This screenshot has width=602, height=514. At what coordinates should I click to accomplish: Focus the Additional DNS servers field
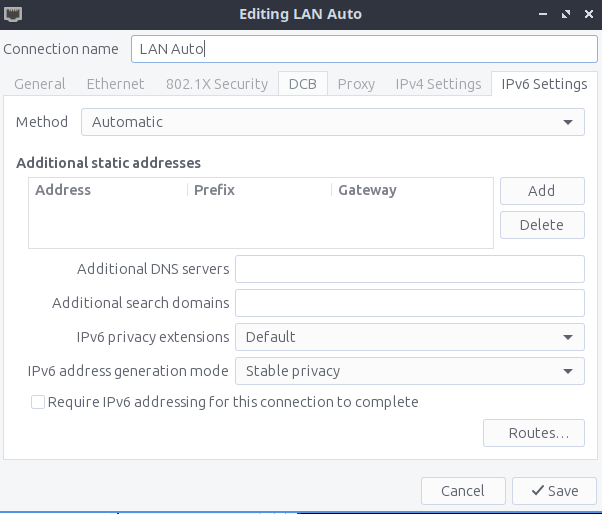click(409, 269)
